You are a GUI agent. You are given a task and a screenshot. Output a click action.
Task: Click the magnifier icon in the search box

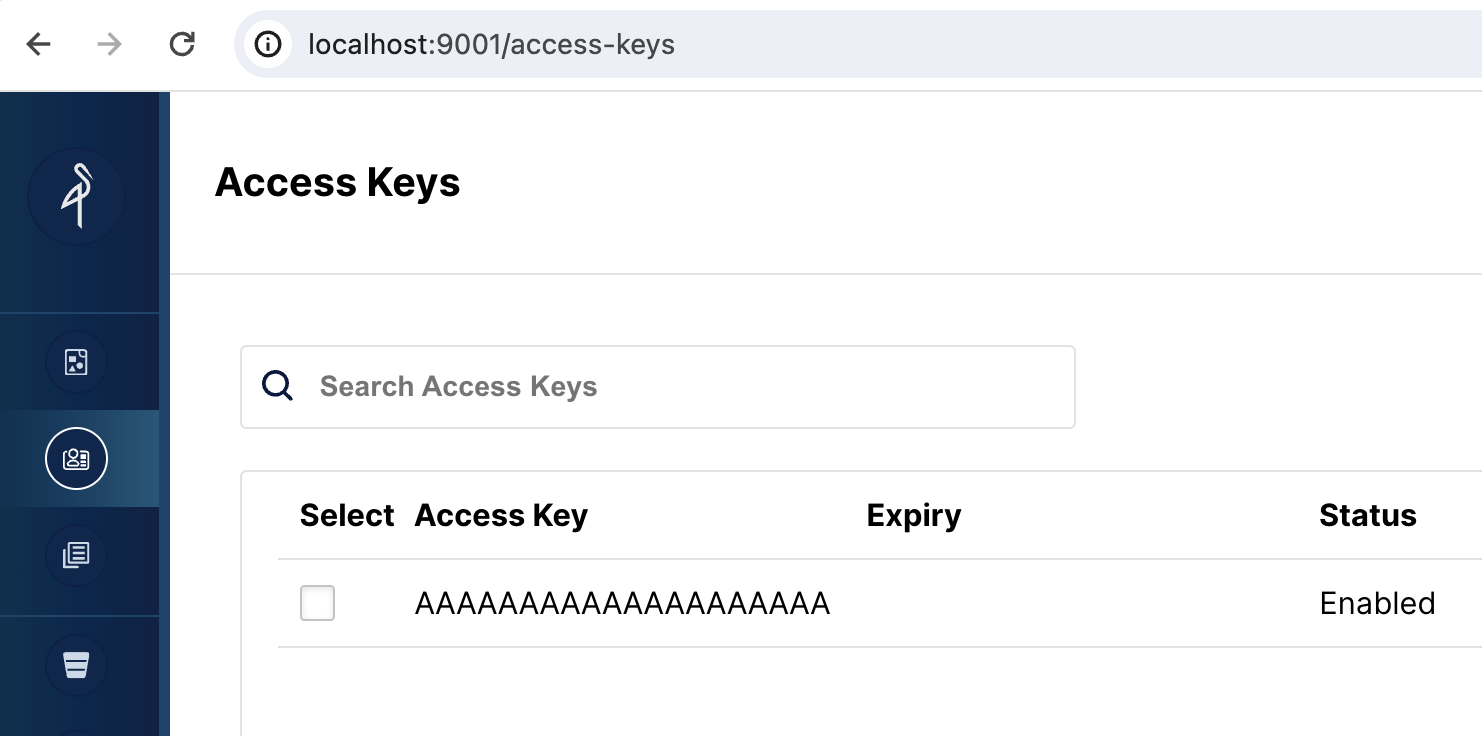[277, 386]
